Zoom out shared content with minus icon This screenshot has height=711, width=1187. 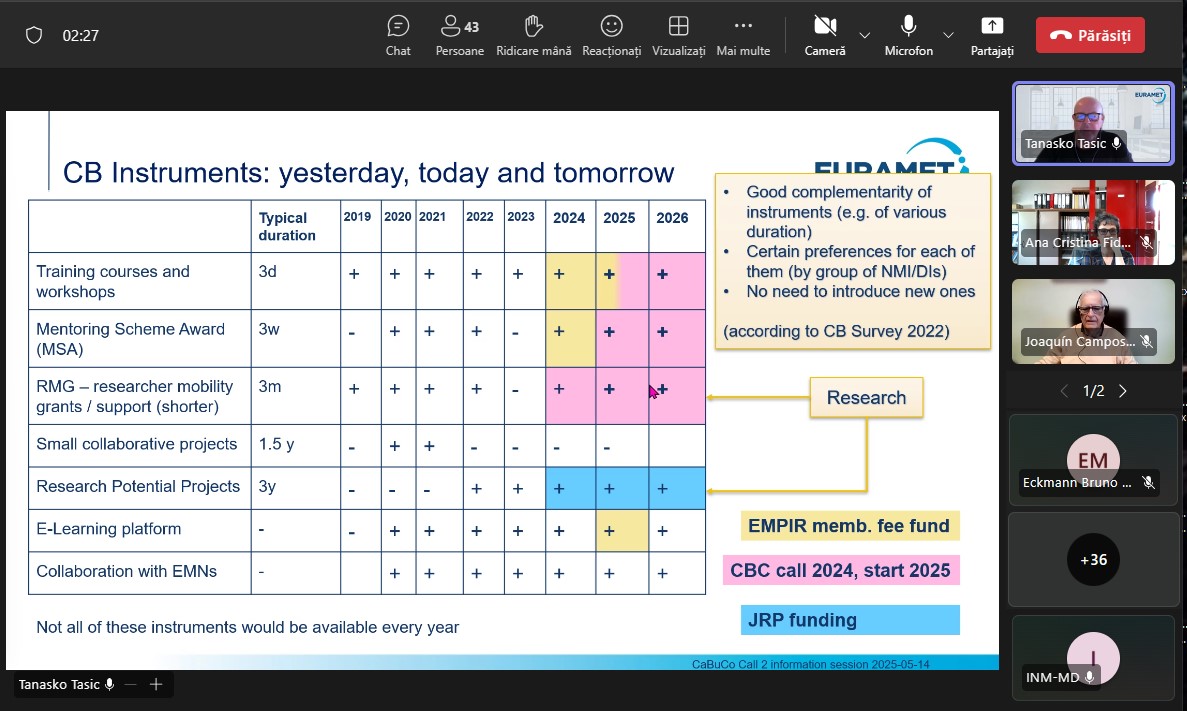(x=130, y=684)
